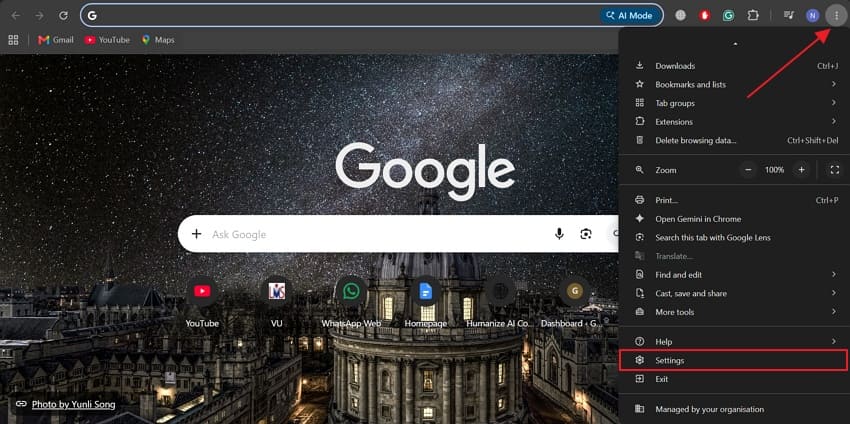850x424 pixels.
Task: Enter full screen mode from zoom row
Action: (x=834, y=170)
